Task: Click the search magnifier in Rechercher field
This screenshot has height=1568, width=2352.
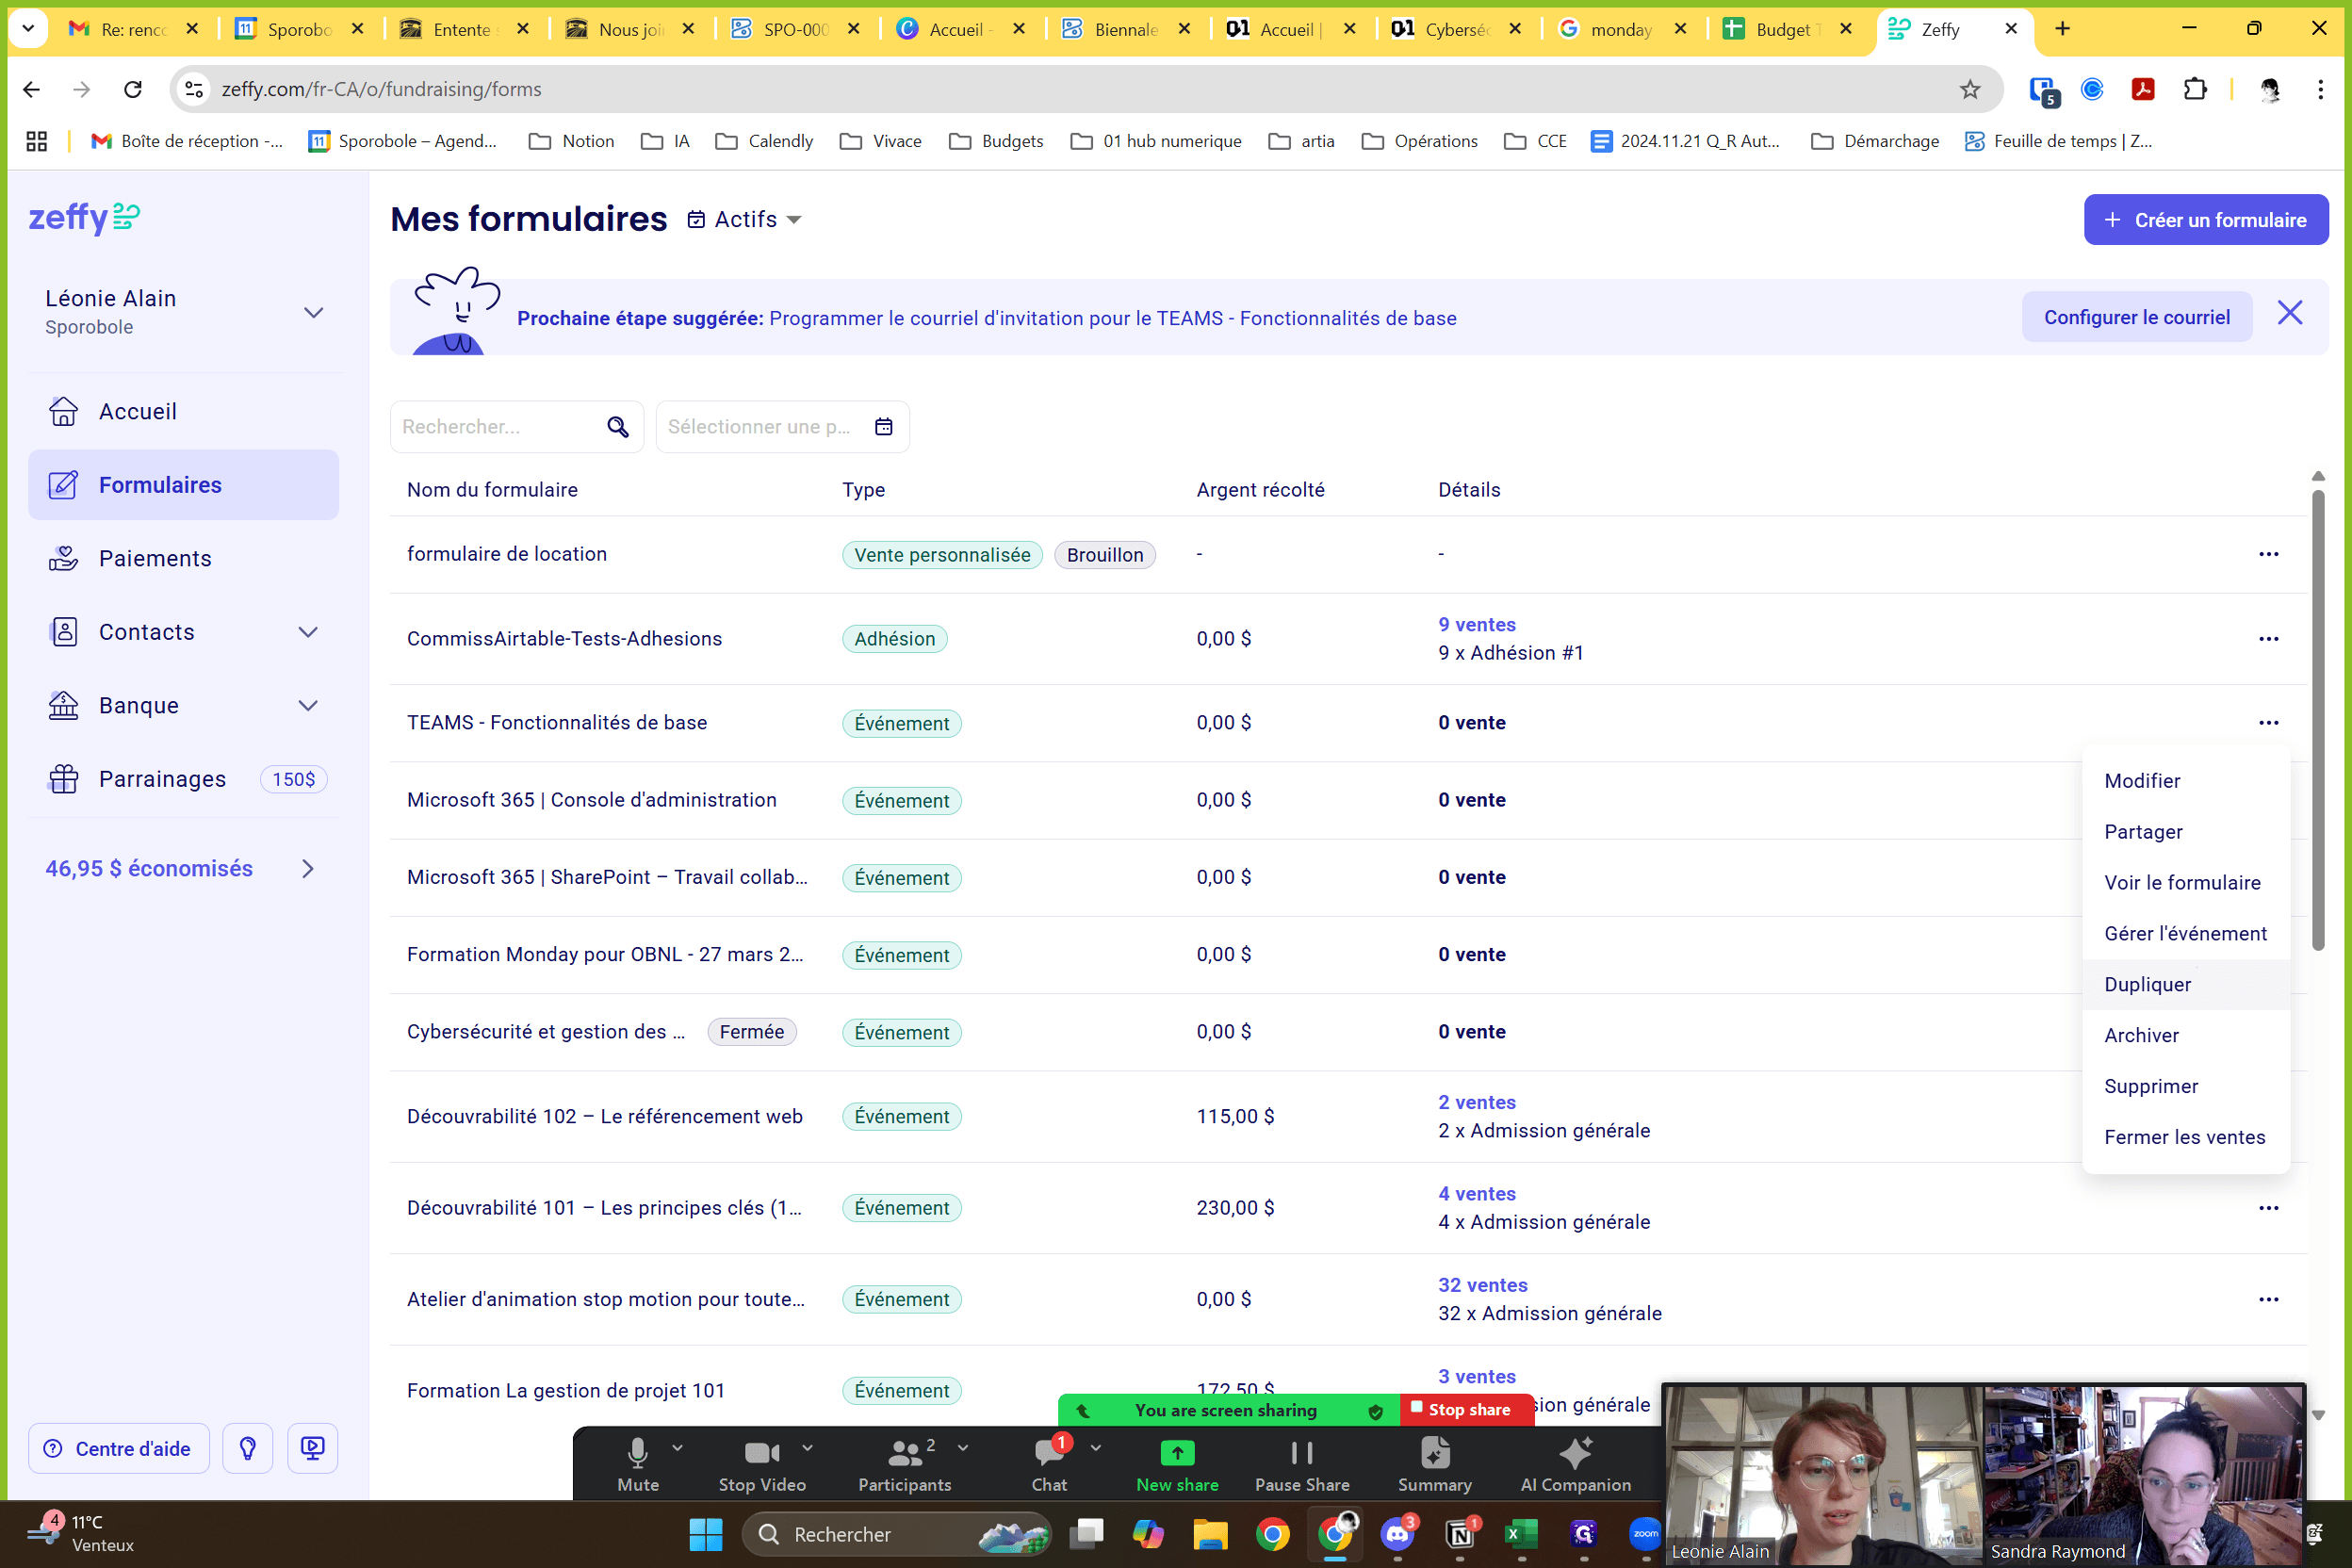Action: click(x=618, y=427)
